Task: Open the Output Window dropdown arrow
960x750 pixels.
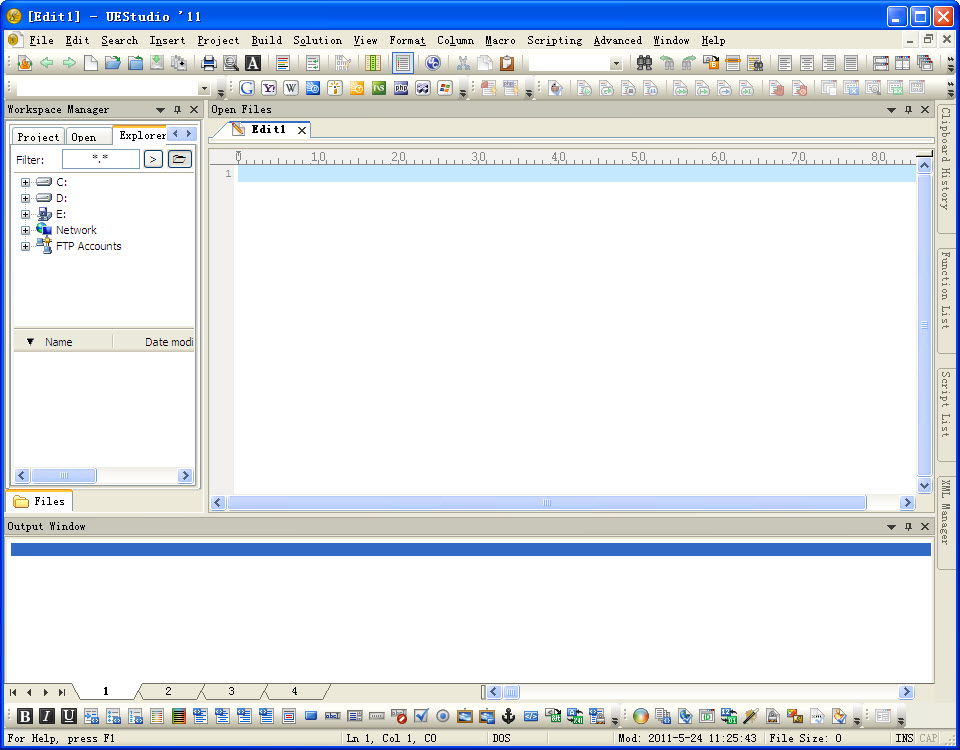Action: pyautogui.click(x=891, y=527)
